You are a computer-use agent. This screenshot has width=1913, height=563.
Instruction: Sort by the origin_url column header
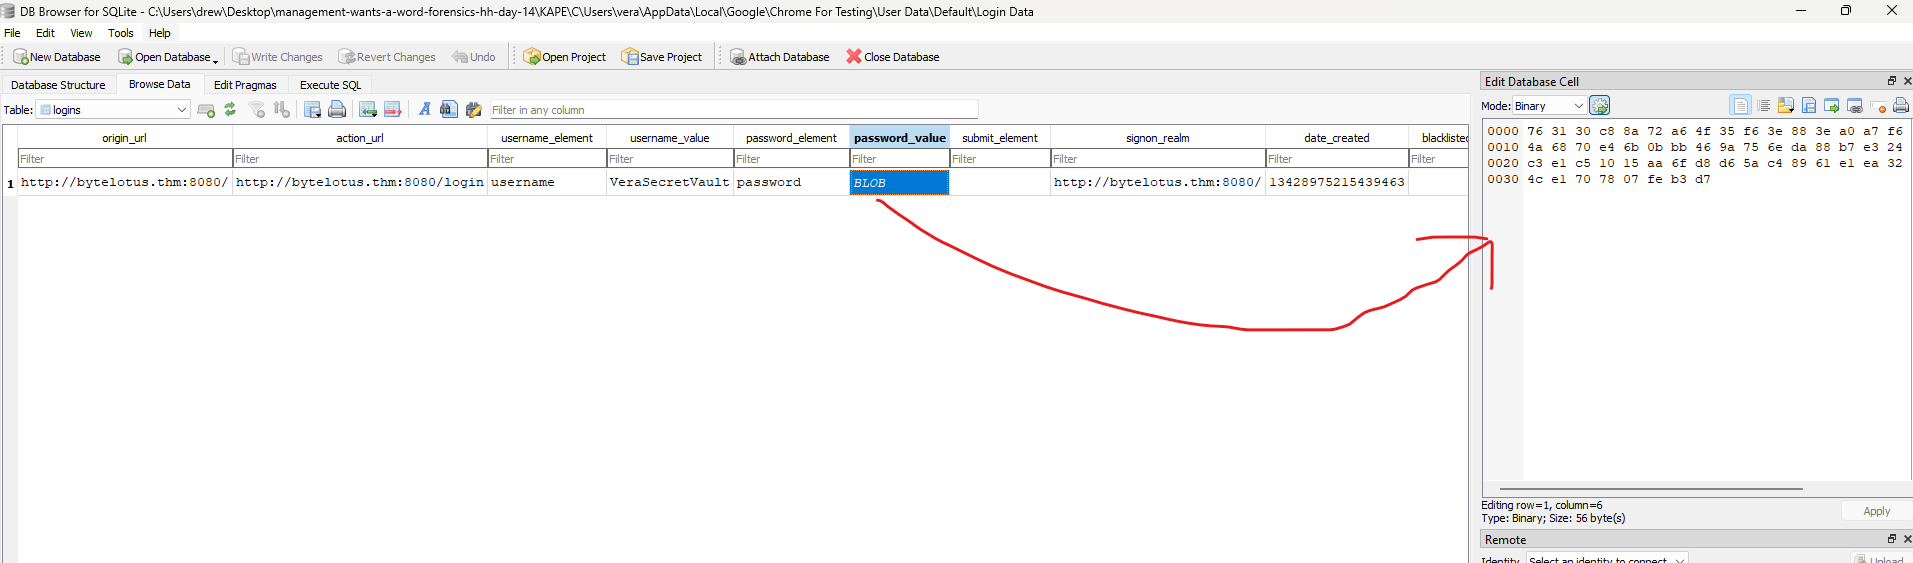point(125,138)
